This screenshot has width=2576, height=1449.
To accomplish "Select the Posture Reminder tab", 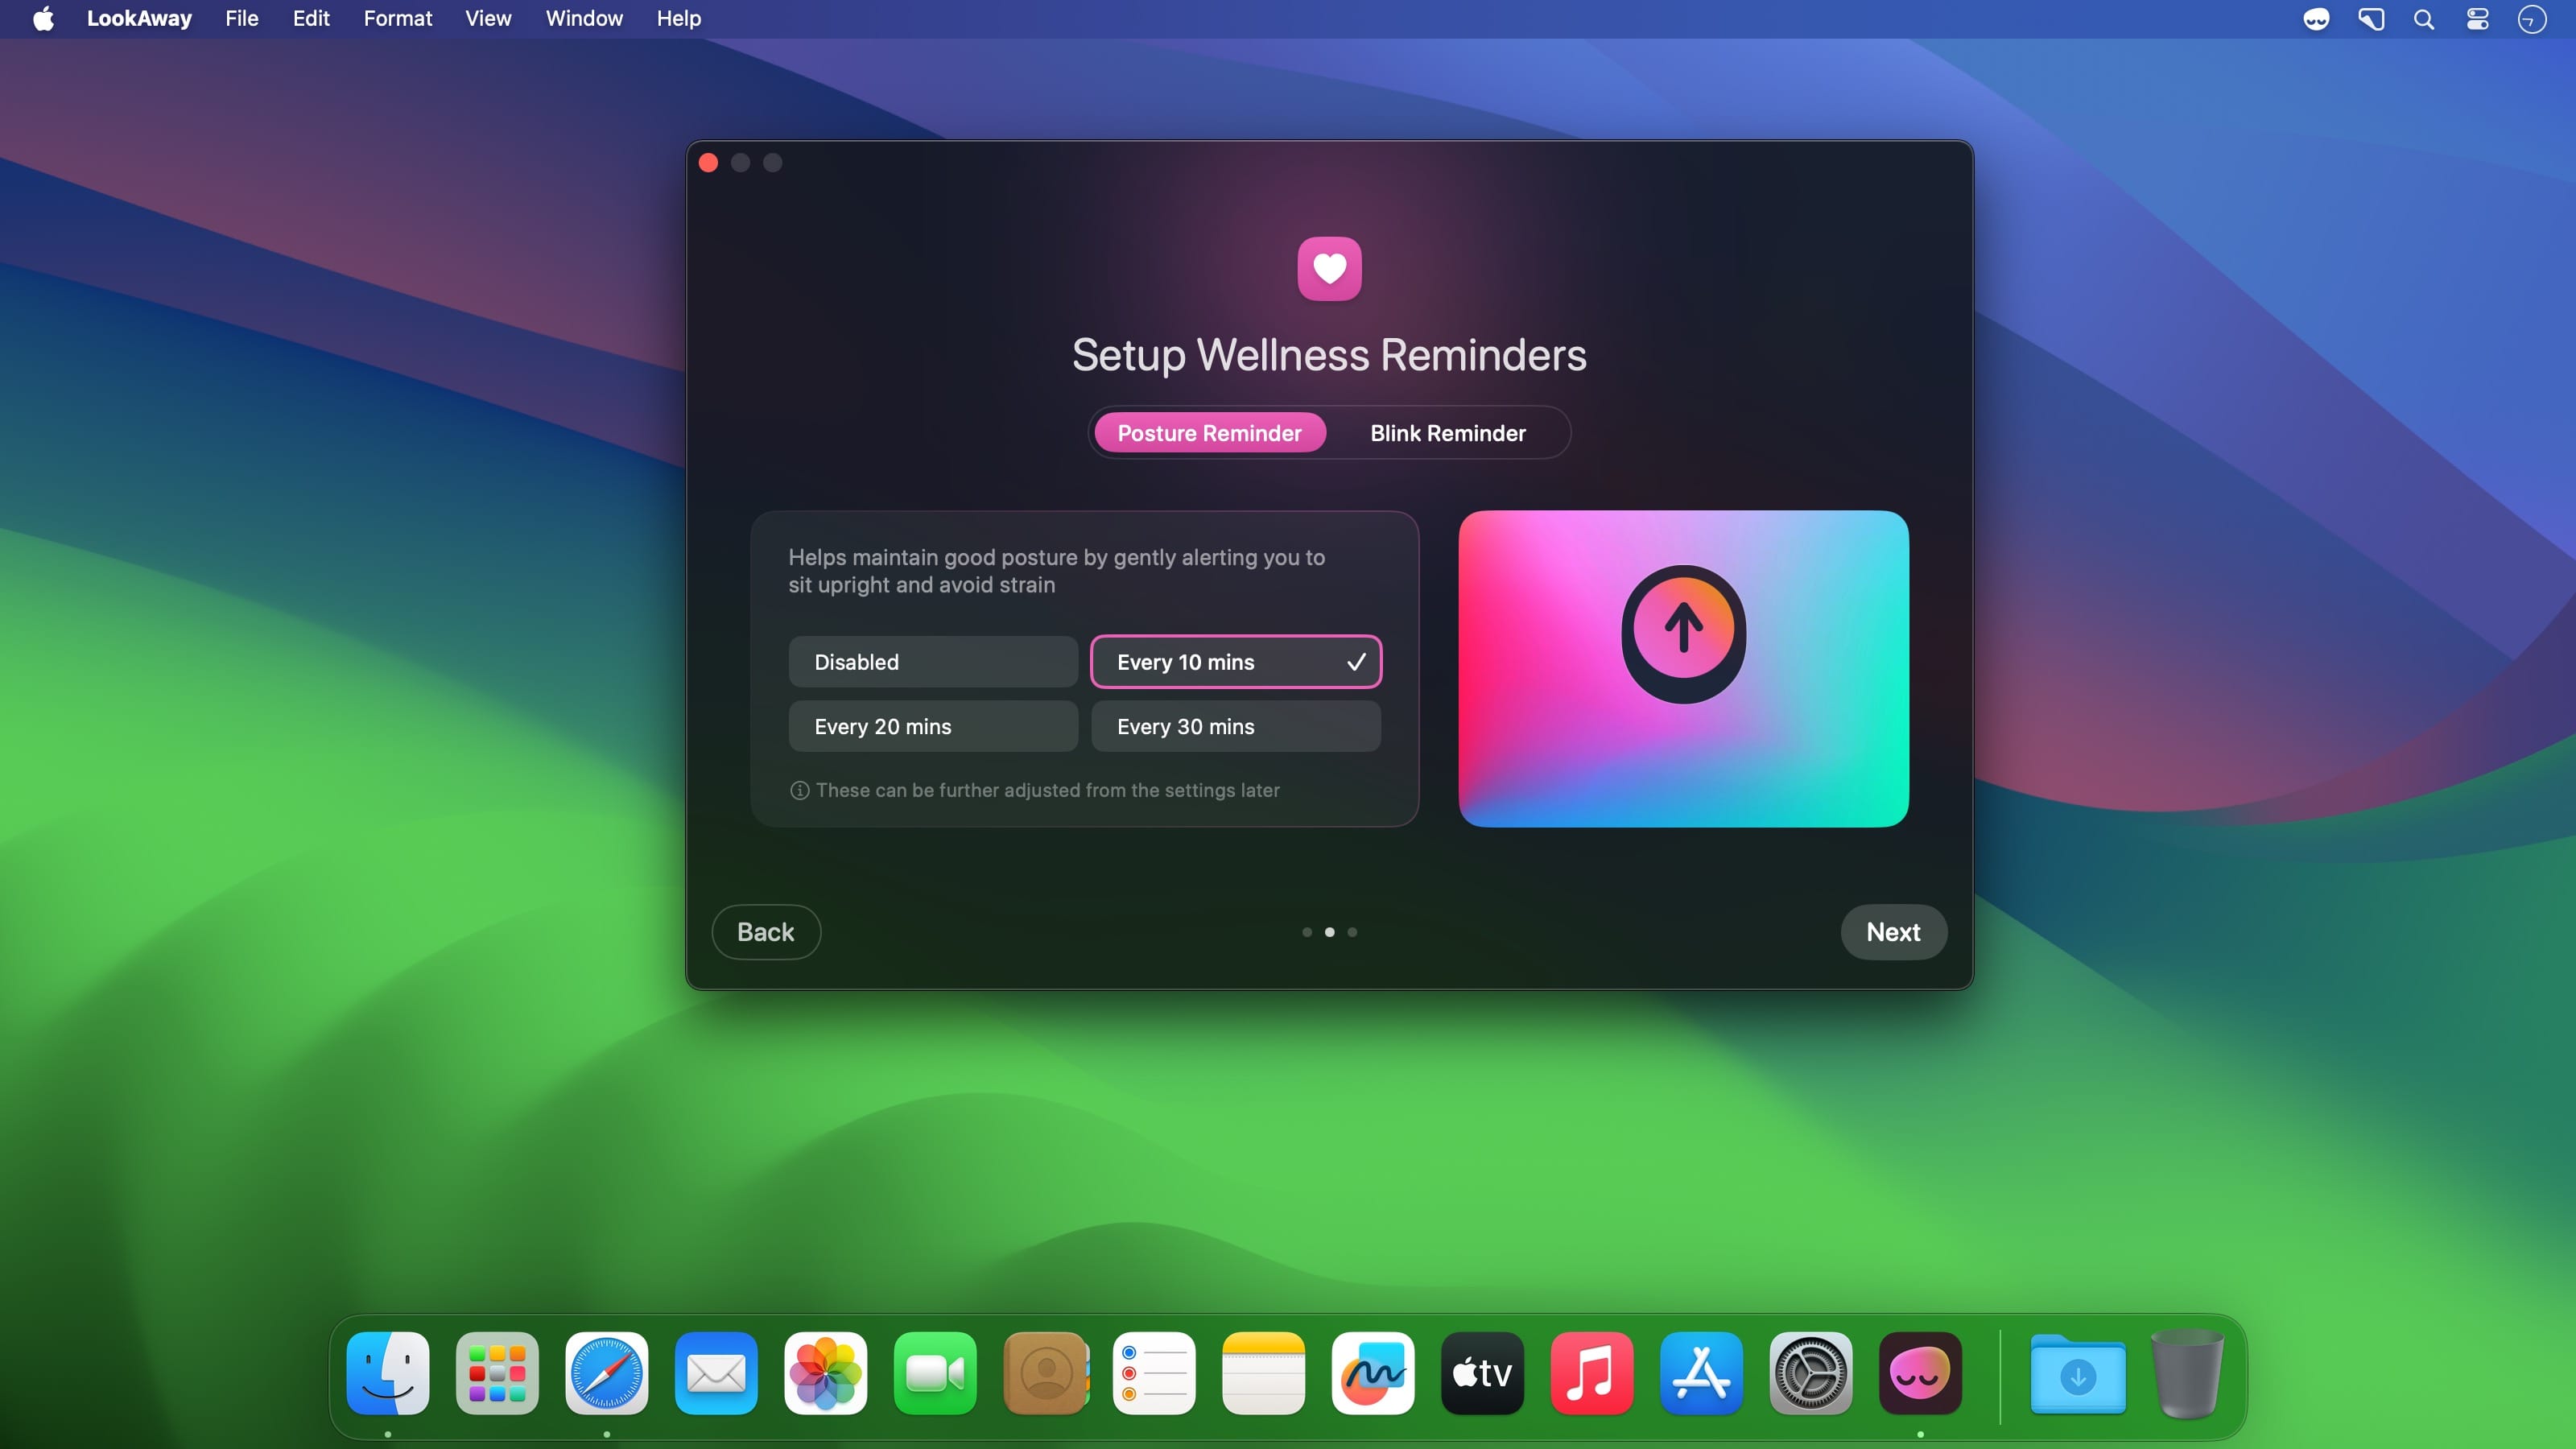I will (x=1209, y=433).
